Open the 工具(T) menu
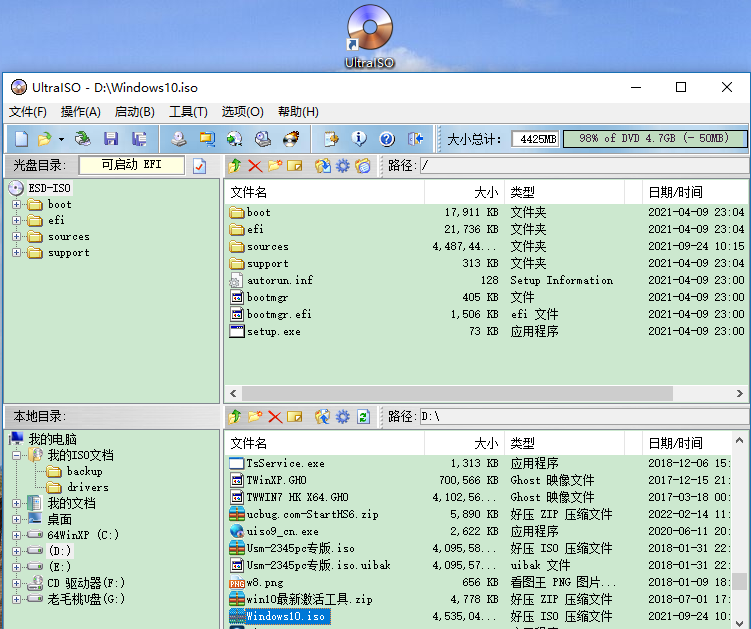 pos(188,112)
